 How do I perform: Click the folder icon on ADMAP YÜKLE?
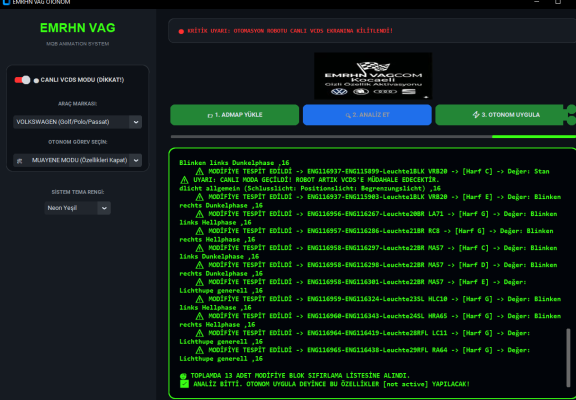click(210, 116)
